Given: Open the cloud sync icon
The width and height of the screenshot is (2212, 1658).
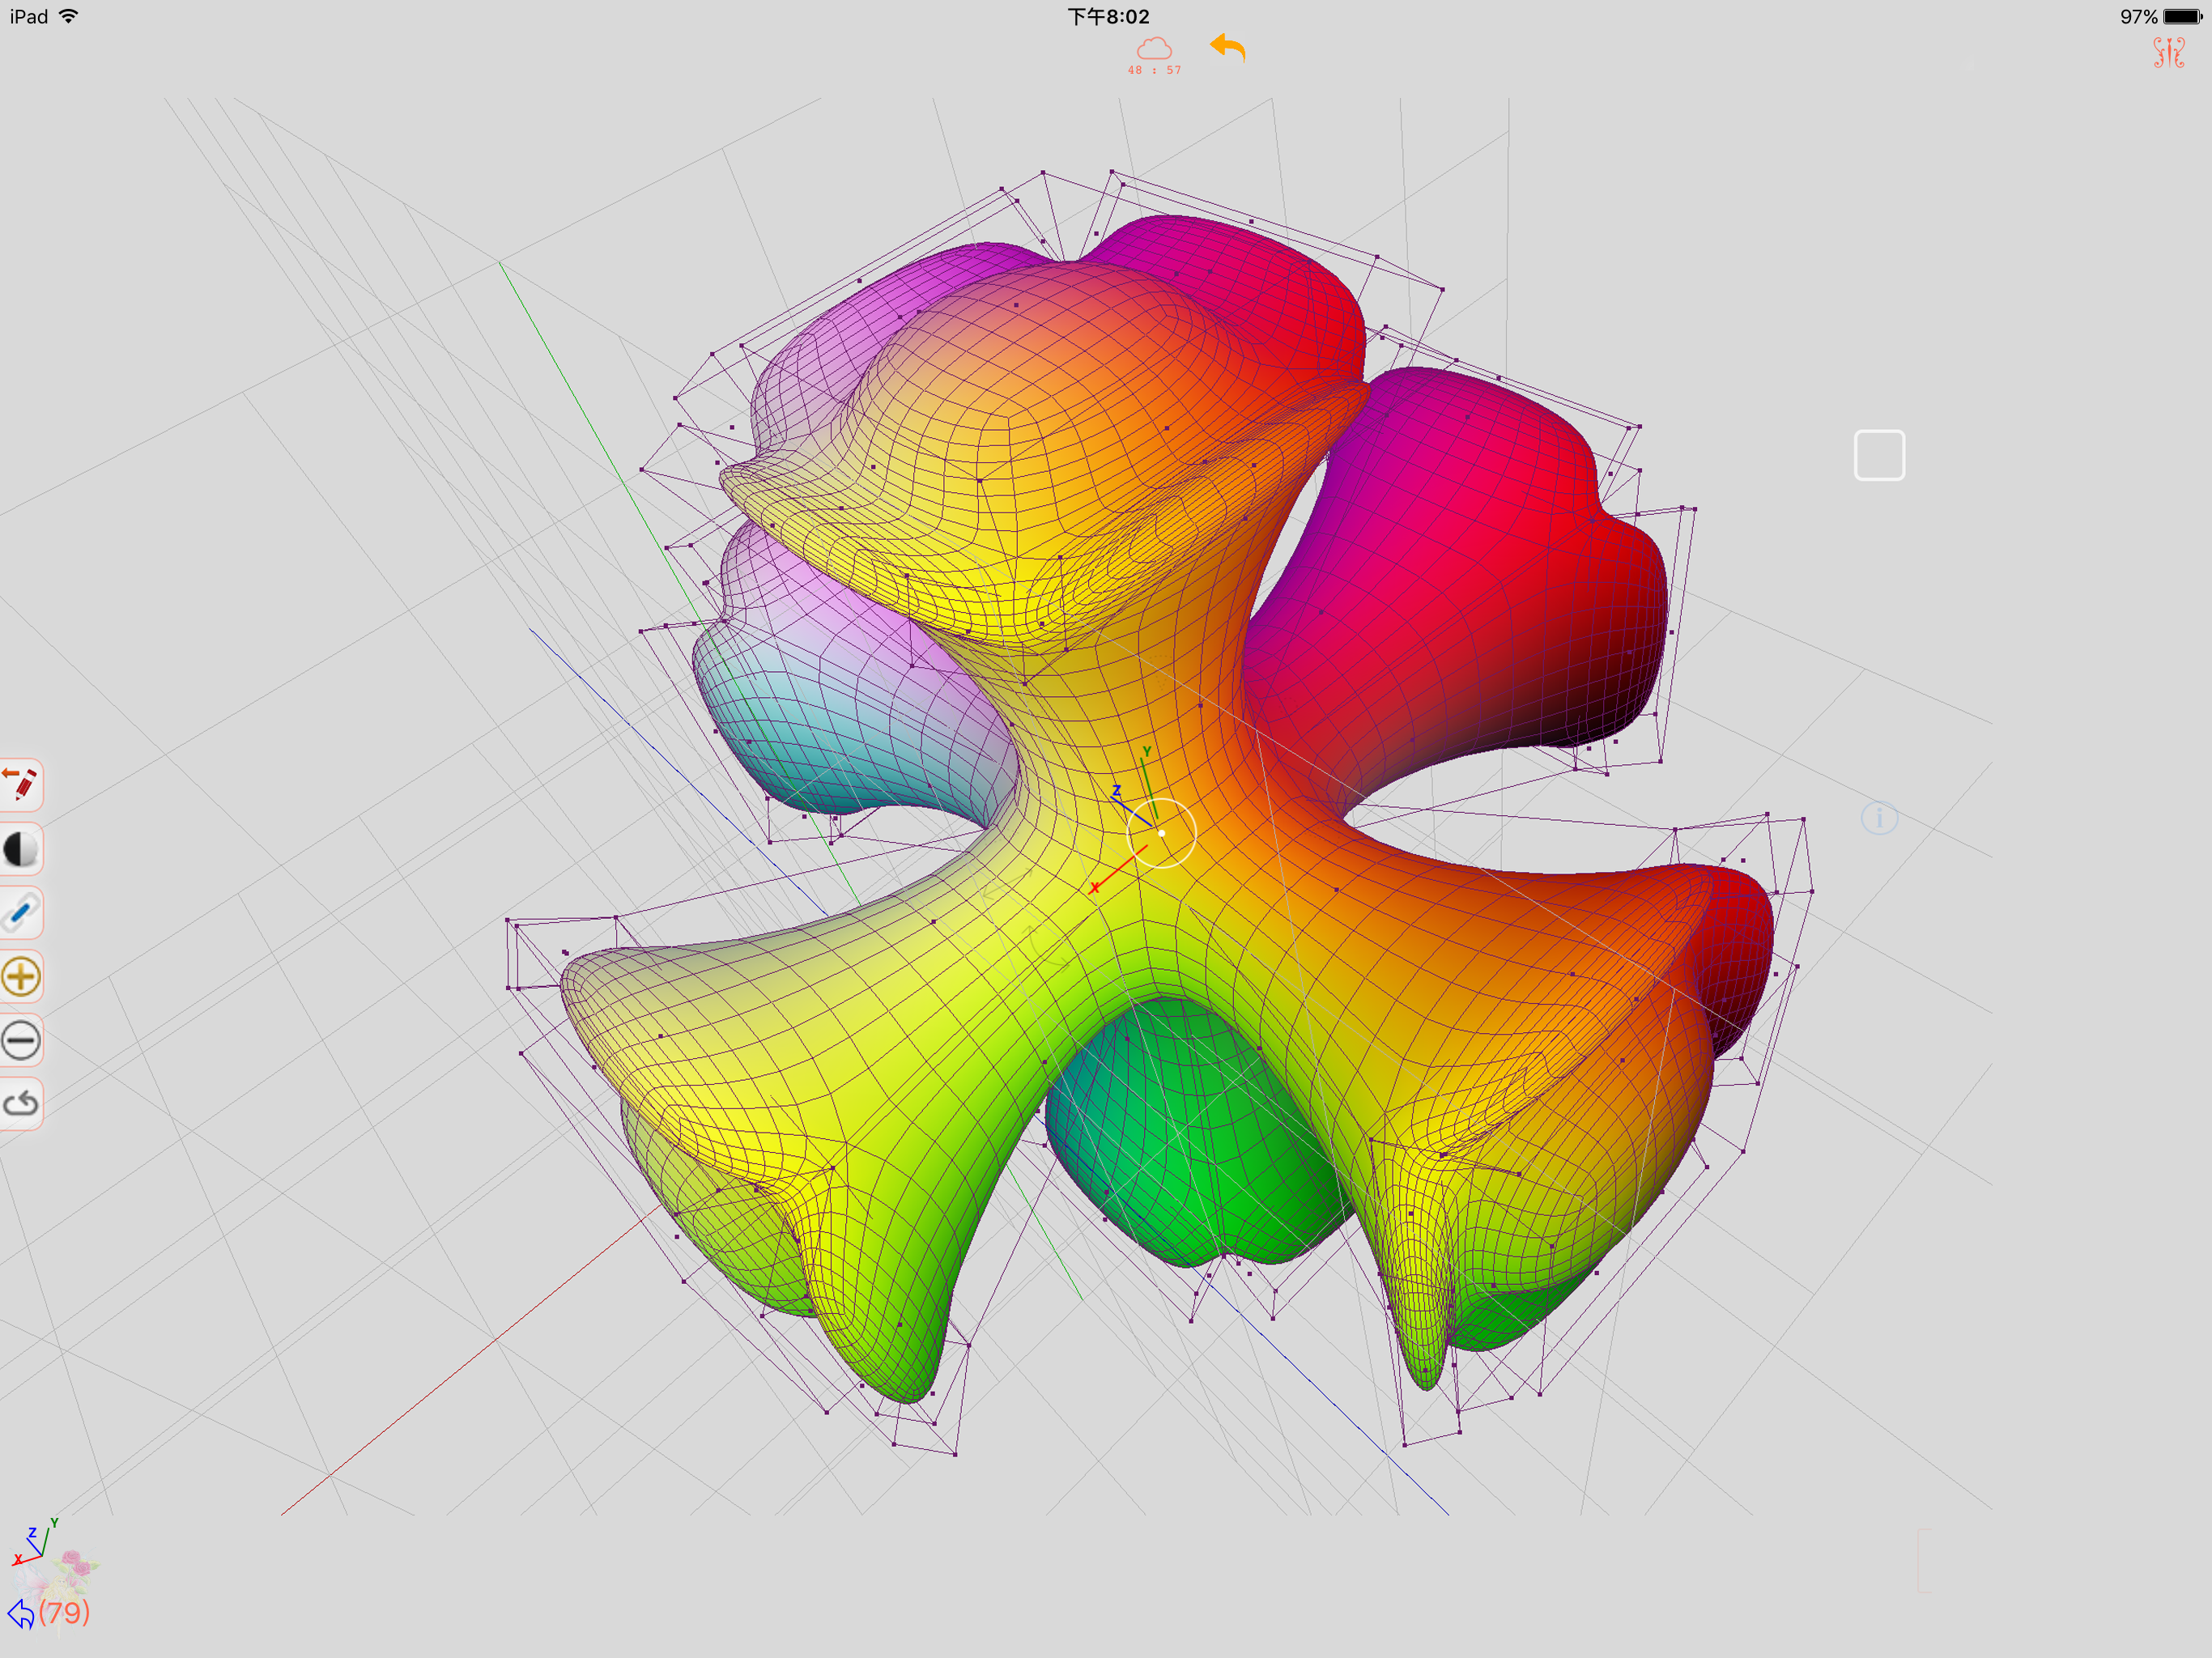Looking at the screenshot, I should [1154, 48].
